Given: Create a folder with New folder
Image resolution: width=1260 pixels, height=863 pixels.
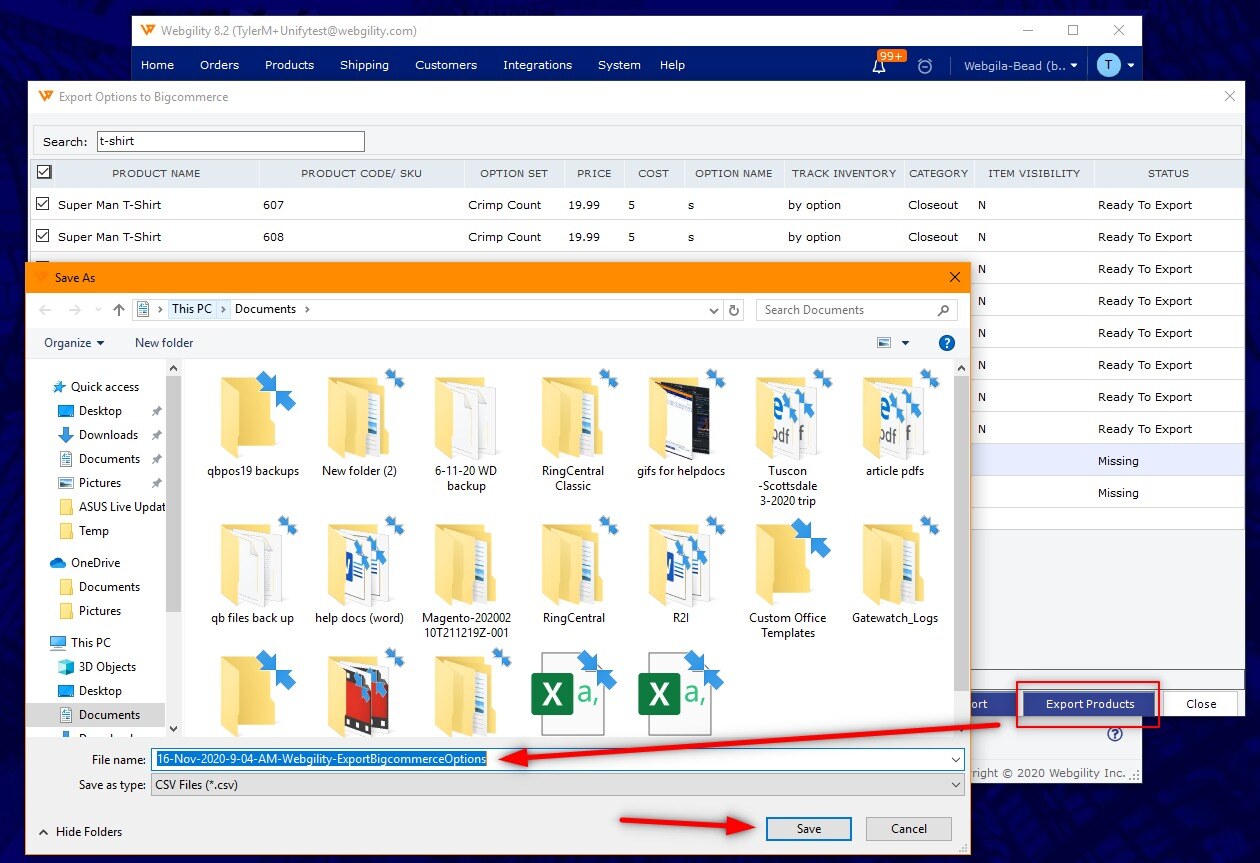Looking at the screenshot, I should (164, 343).
